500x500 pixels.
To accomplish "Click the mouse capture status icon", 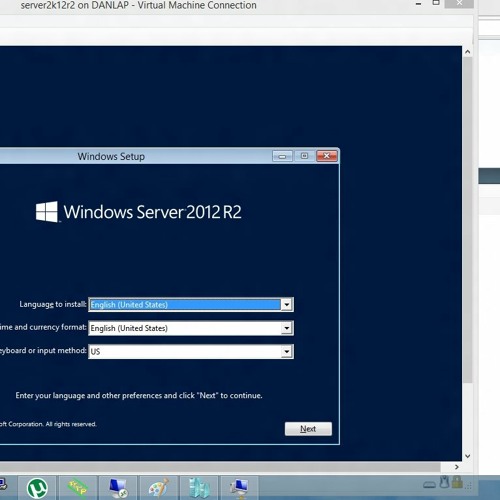I will point(444,483).
